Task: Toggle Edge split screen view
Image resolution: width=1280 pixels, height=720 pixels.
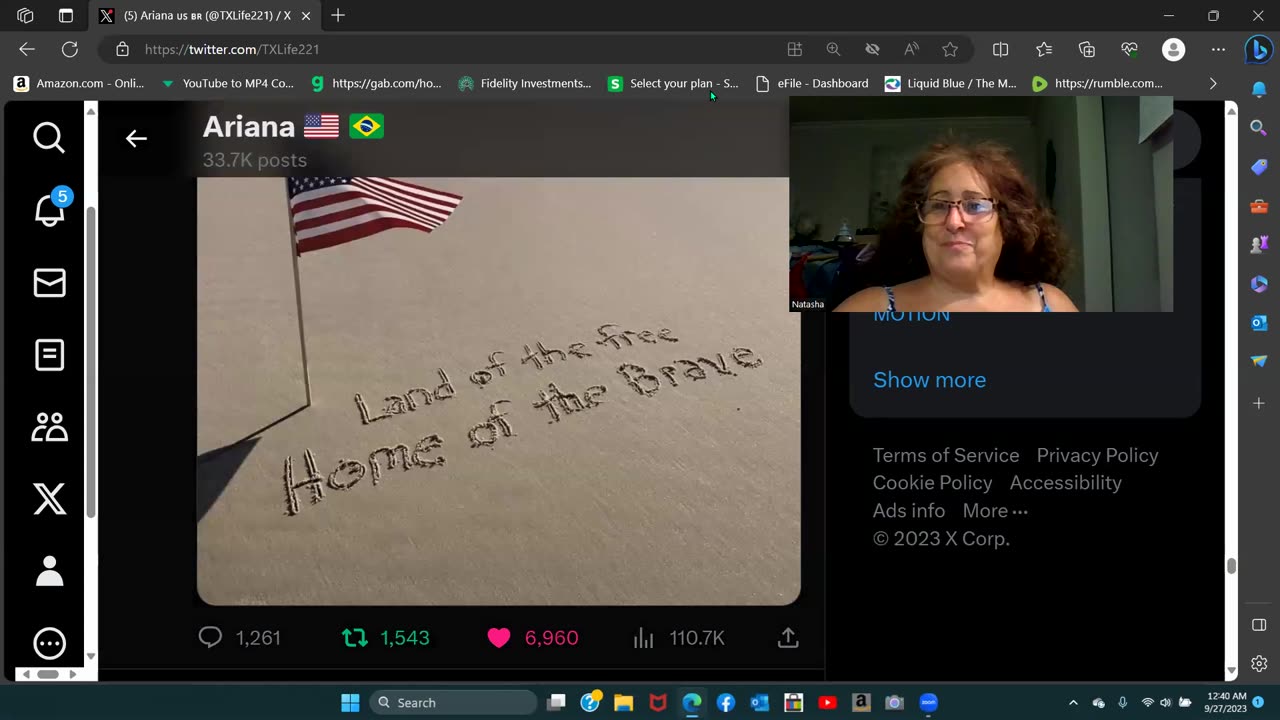Action: [x=1000, y=49]
